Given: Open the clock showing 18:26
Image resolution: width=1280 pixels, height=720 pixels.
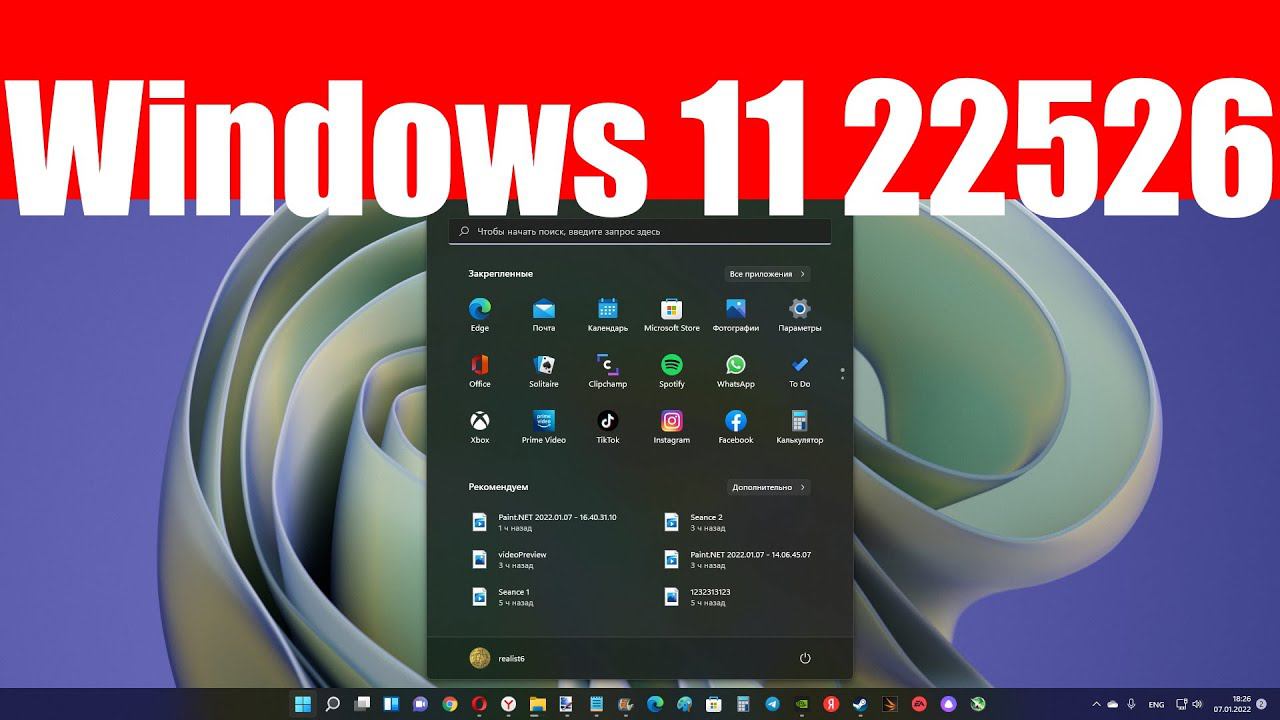Looking at the screenshot, I should [1233, 704].
